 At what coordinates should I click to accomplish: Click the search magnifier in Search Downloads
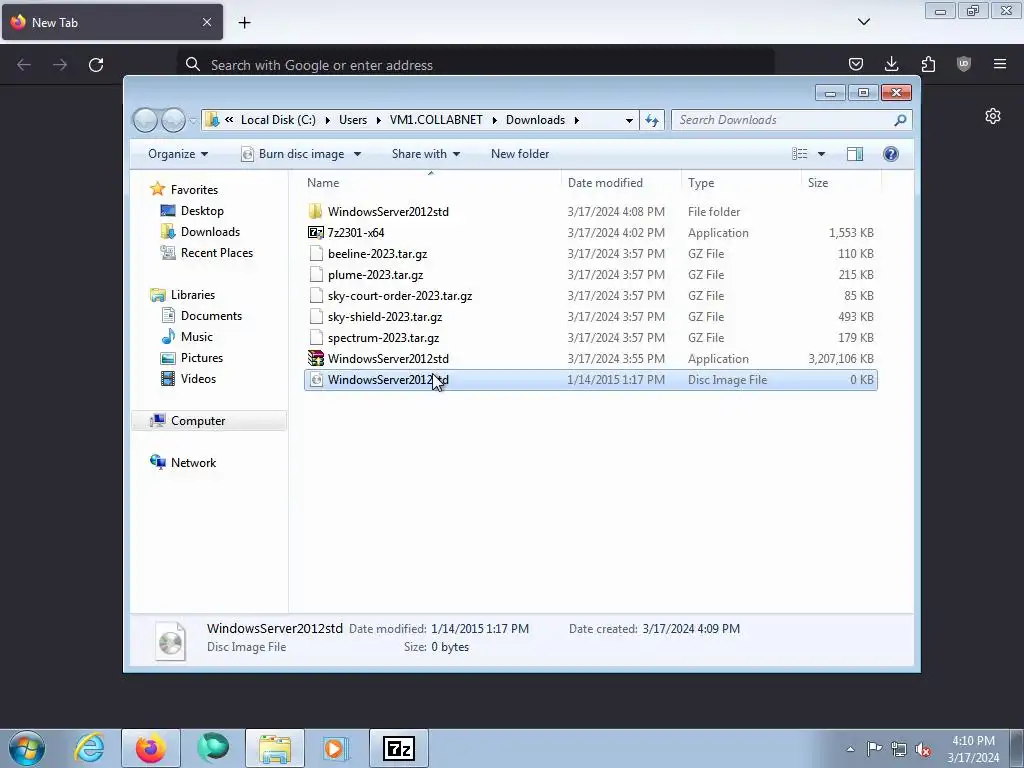900,120
